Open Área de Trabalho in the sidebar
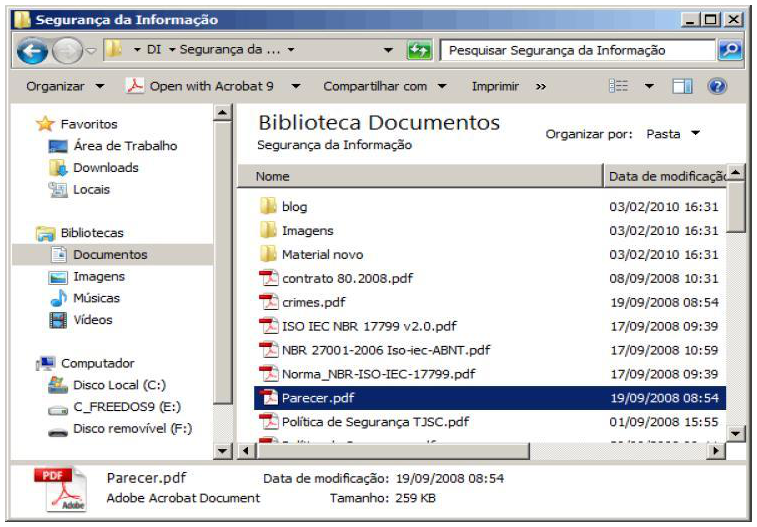Image resolution: width=757 pixels, height=527 pixels. click(x=113, y=146)
